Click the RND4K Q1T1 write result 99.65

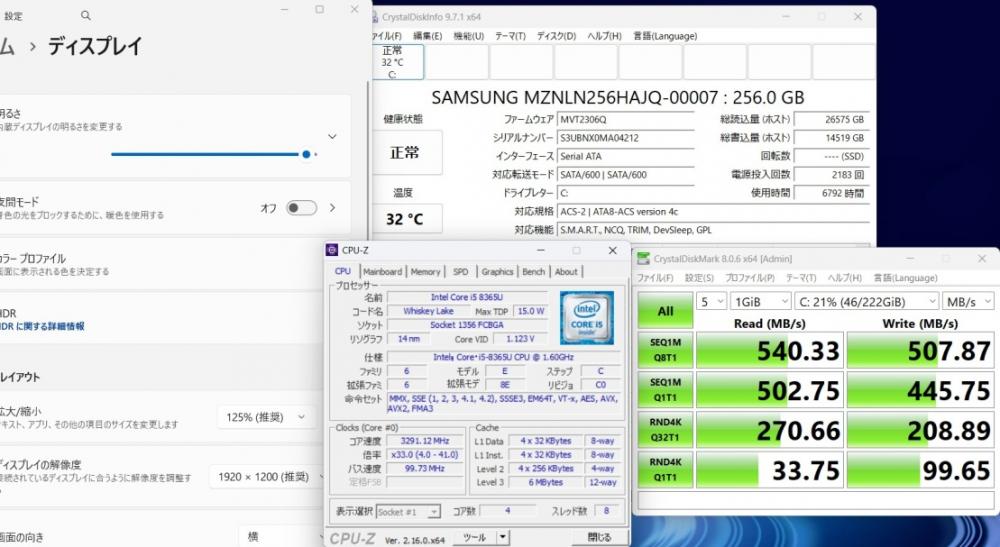coord(920,470)
